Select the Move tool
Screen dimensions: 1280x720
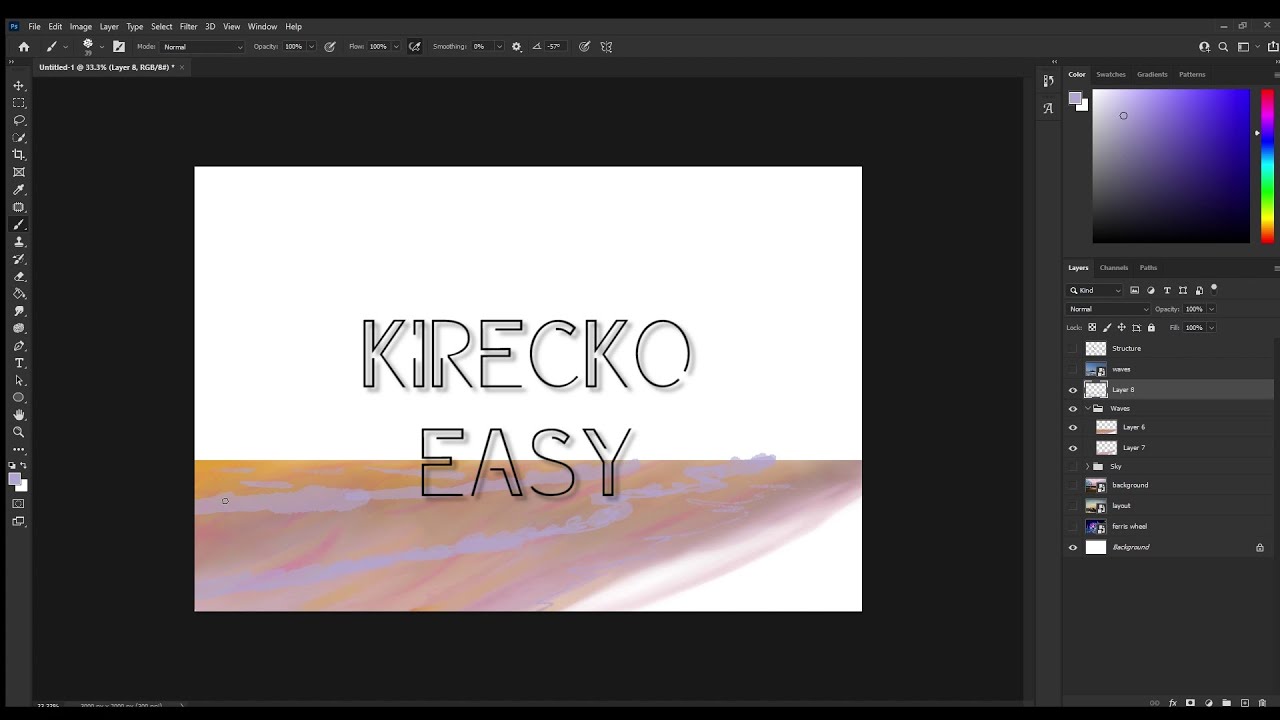coord(19,86)
